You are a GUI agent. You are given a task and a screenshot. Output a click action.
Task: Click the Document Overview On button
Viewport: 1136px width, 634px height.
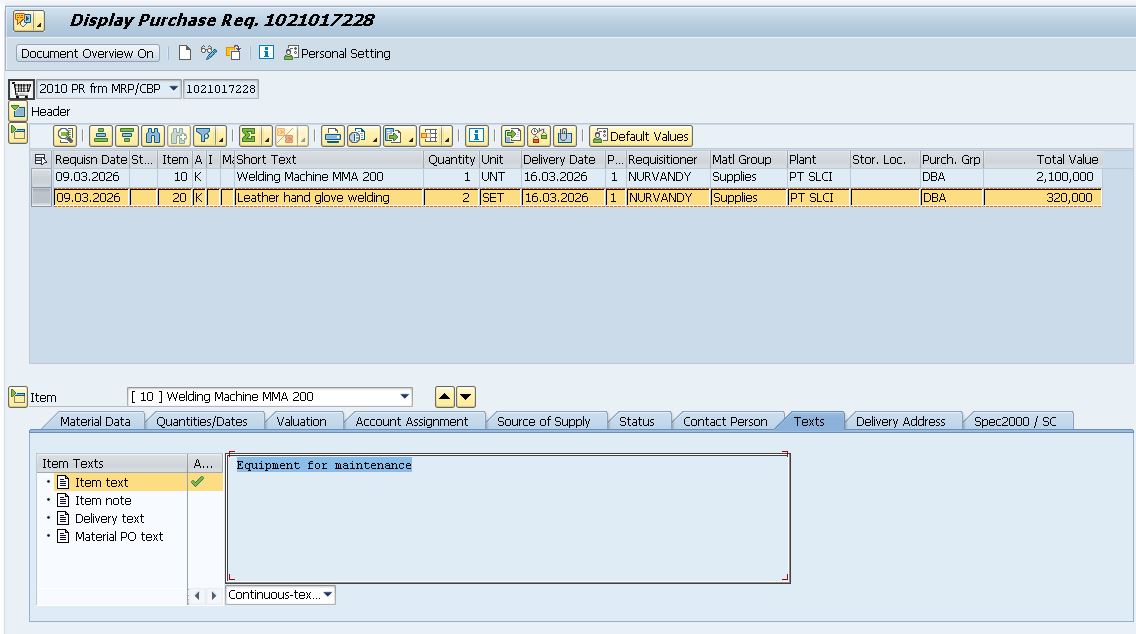[88, 53]
